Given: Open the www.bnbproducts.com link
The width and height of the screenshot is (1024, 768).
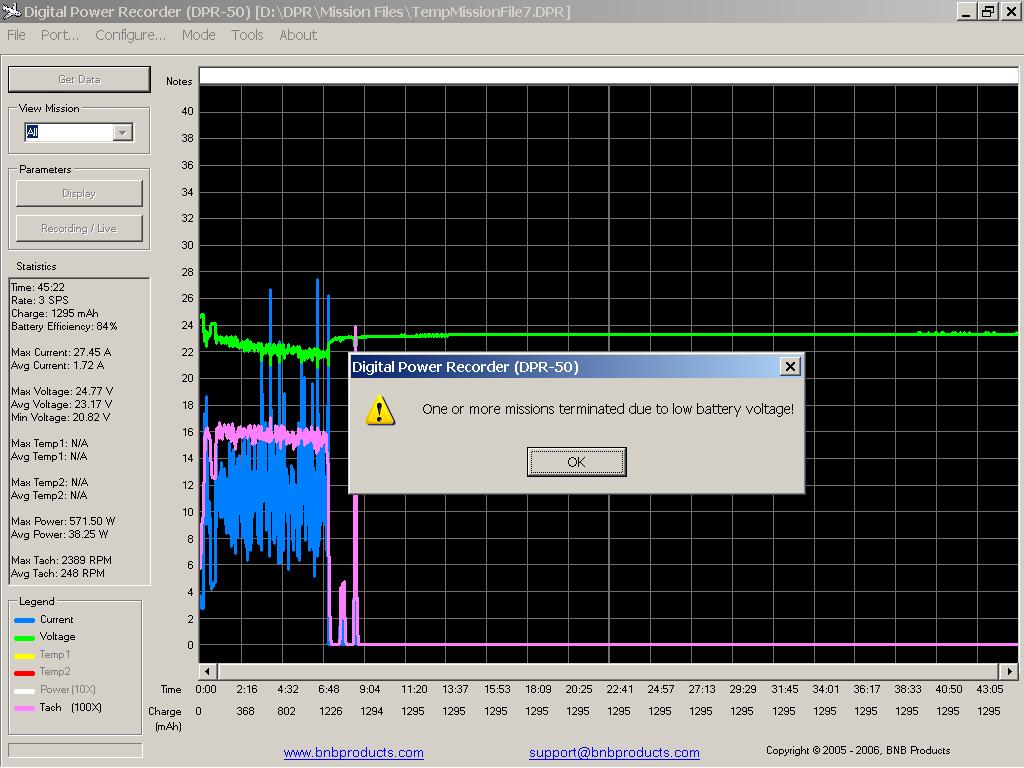Looking at the screenshot, I should (353, 752).
